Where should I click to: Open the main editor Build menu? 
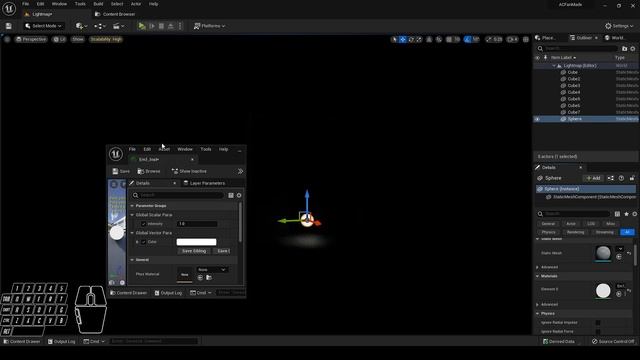pyautogui.click(x=98, y=4)
